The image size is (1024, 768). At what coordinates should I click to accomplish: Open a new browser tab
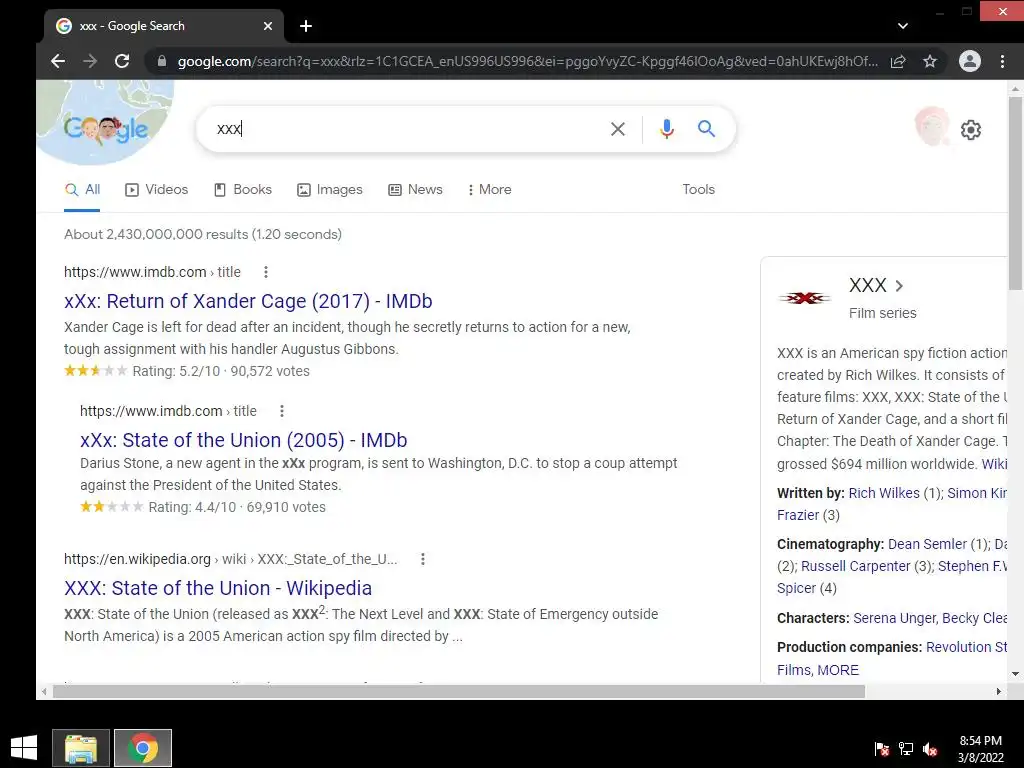tap(306, 26)
